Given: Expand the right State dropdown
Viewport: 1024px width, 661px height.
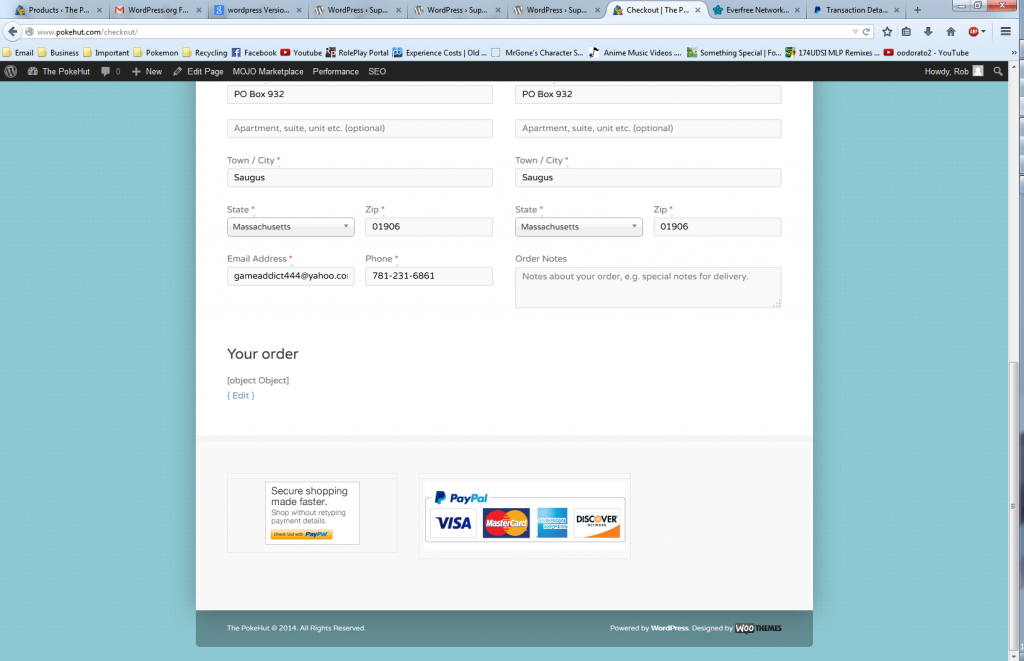Looking at the screenshot, I should pos(578,227).
